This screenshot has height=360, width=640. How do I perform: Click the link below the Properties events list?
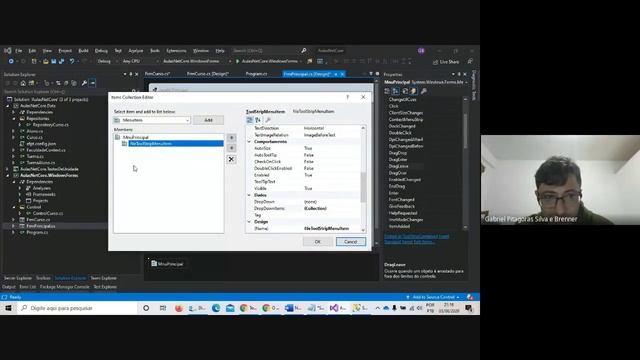(x=416, y=239)
